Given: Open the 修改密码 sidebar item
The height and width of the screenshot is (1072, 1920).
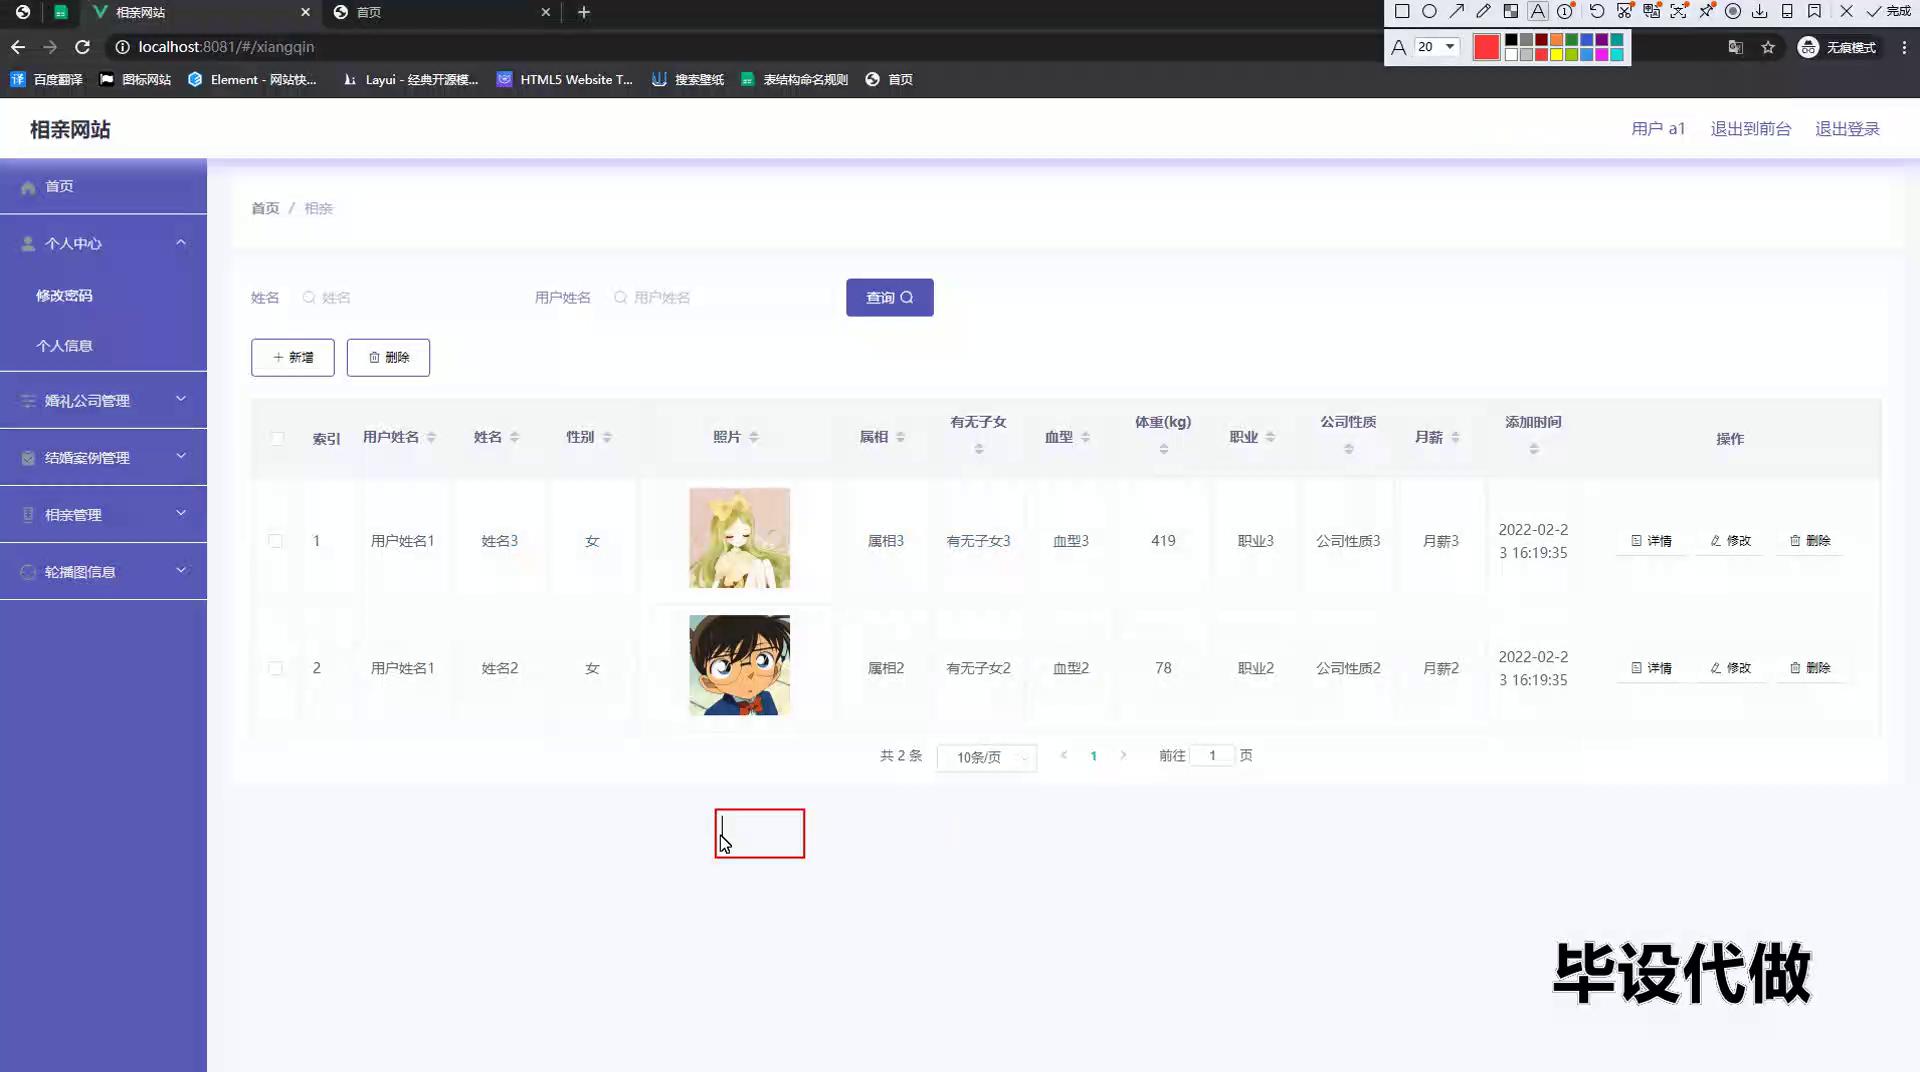Looking at the screenshot, I should 64,295.
